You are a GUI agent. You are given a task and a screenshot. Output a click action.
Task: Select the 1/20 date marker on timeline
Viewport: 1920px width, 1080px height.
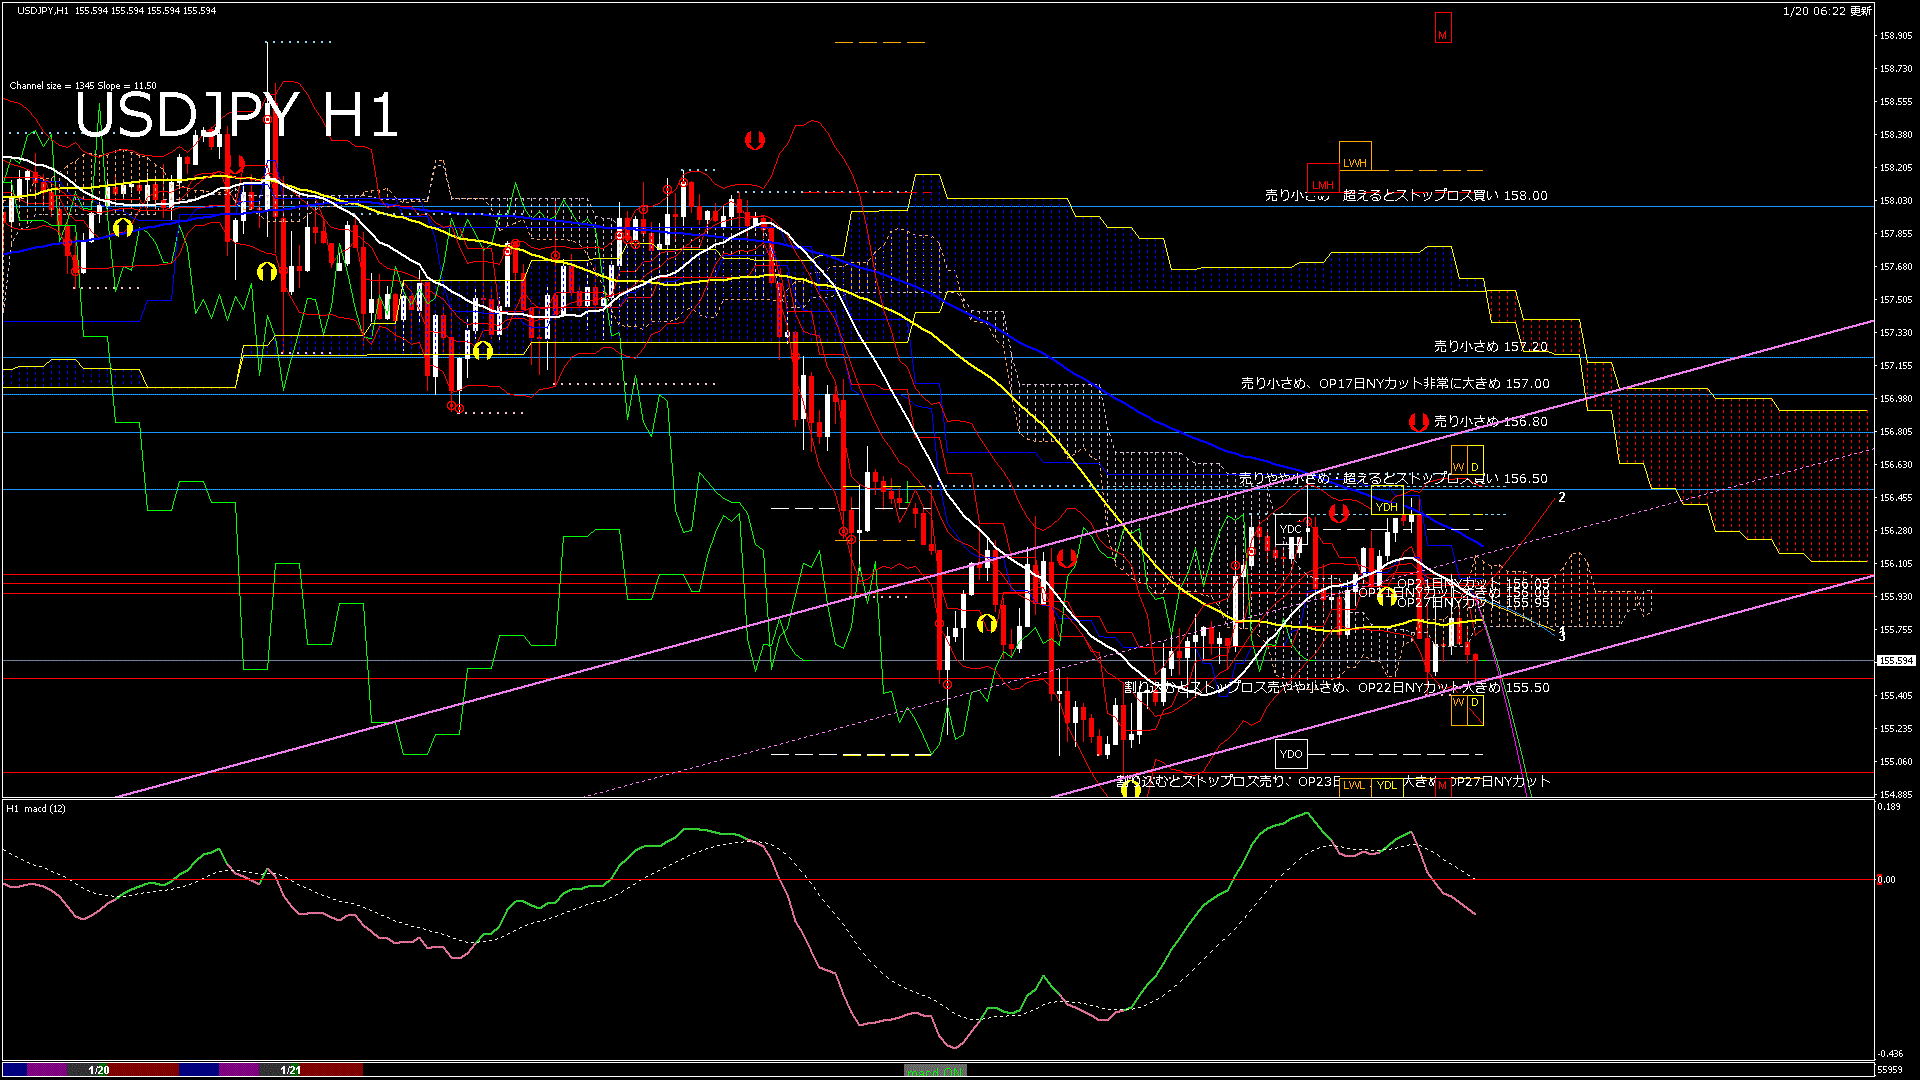coord(99,1070)
